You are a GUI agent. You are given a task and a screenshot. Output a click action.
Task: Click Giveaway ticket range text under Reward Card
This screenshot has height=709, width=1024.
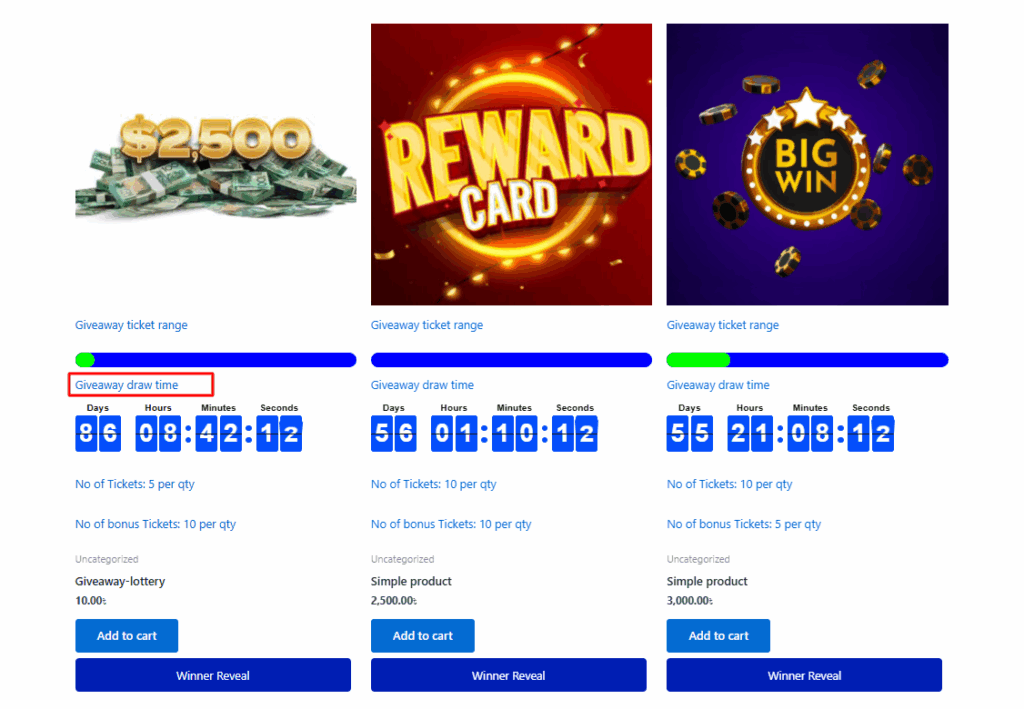427,325
